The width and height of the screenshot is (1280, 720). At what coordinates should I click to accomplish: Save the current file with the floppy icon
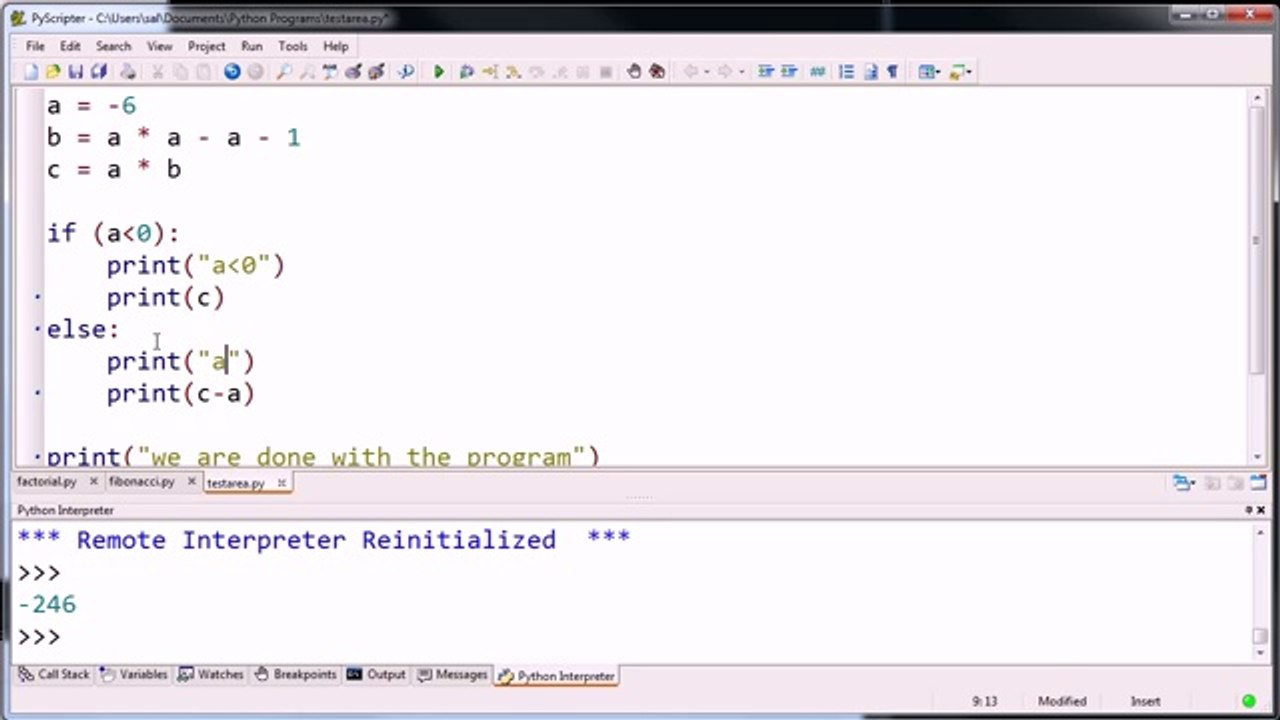(x=75, y=72)
